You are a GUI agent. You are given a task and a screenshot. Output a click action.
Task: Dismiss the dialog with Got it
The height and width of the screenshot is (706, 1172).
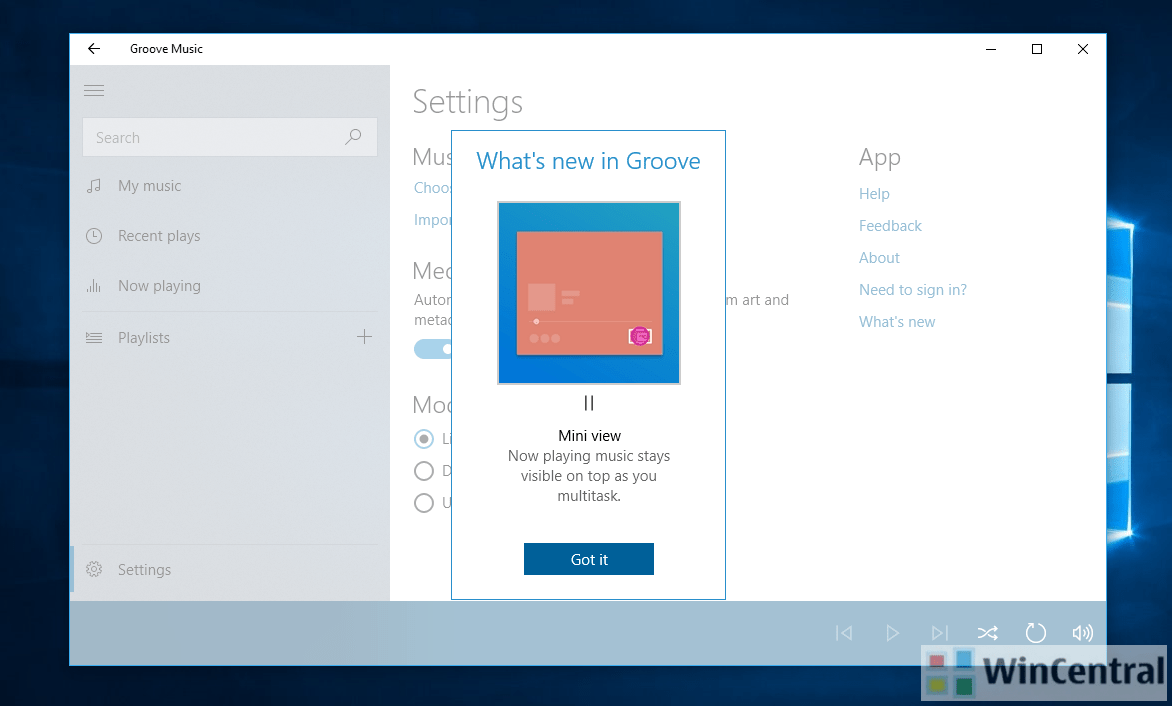click(x=588, y=559)
